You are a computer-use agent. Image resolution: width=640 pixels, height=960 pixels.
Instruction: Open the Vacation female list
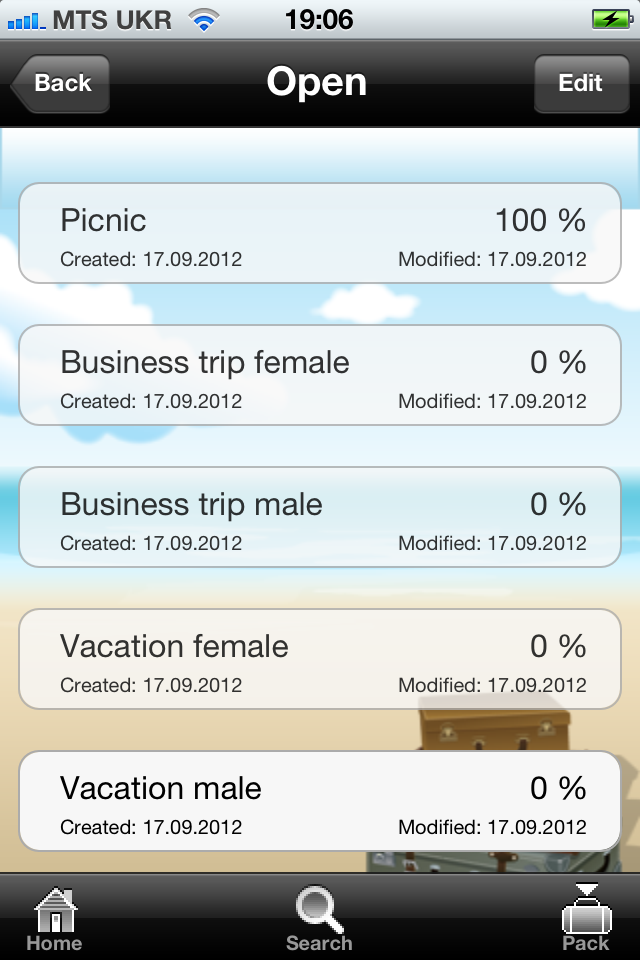coord(320,659)
